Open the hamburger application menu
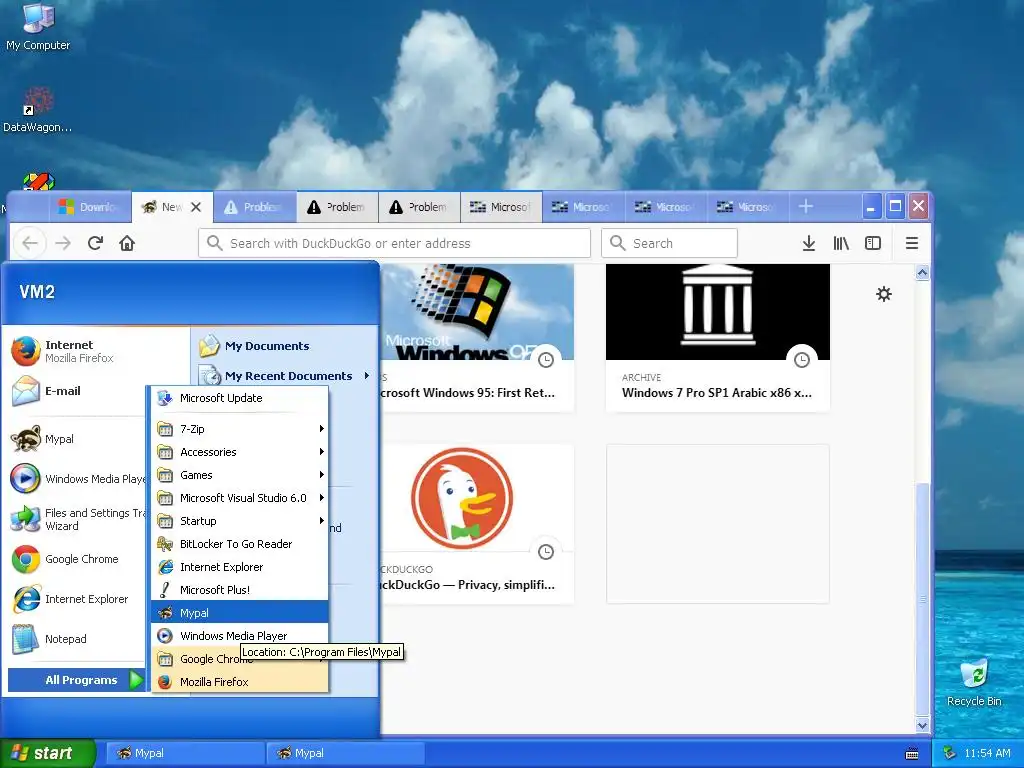Screen dimensions: 1024x768 tap(912, 243)
